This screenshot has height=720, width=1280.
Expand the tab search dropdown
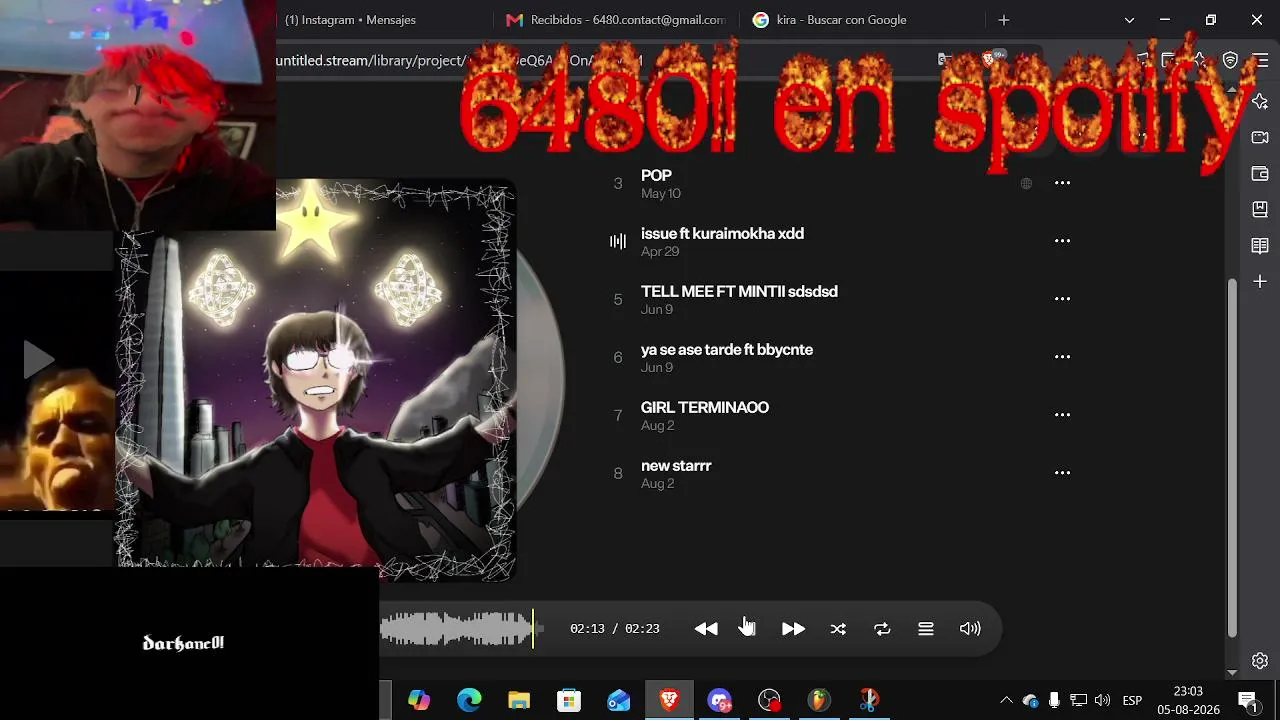click(x=1129, y=20)
